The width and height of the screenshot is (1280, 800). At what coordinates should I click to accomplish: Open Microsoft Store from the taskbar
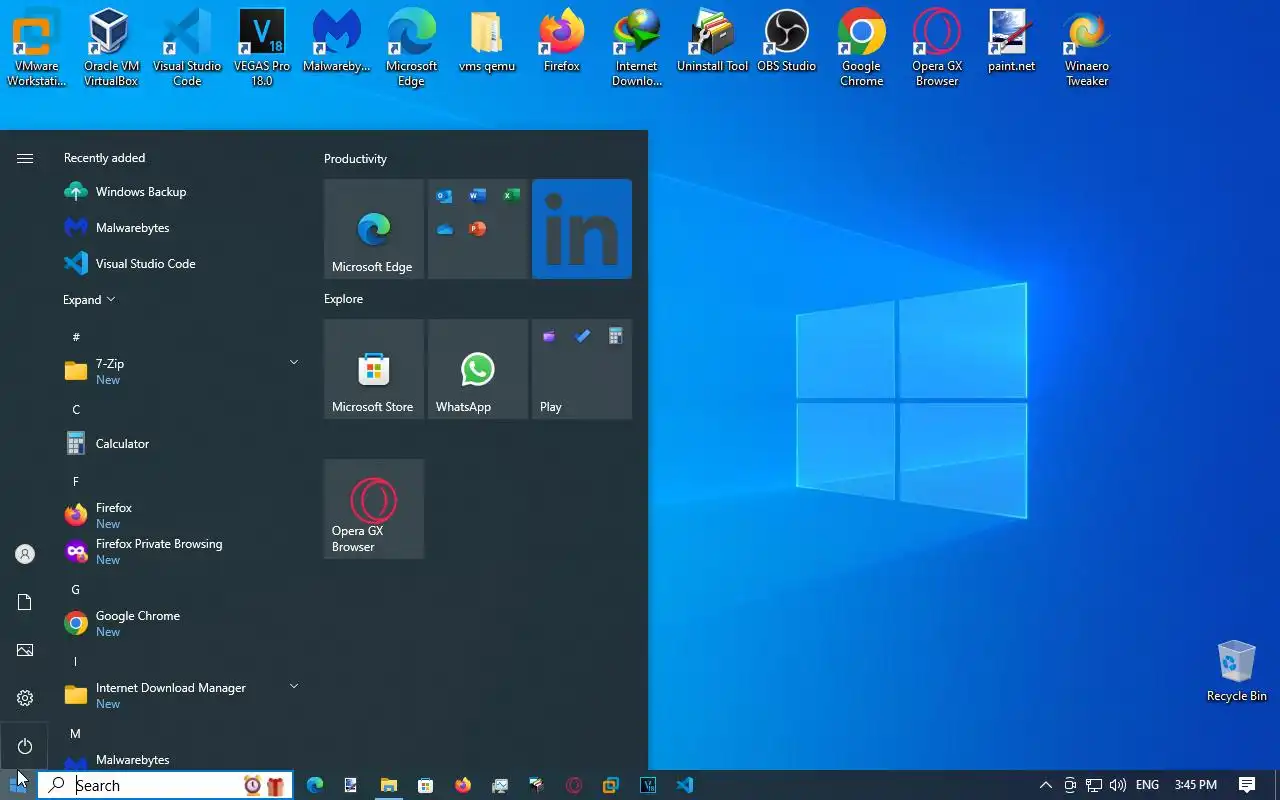coord(425,785)
